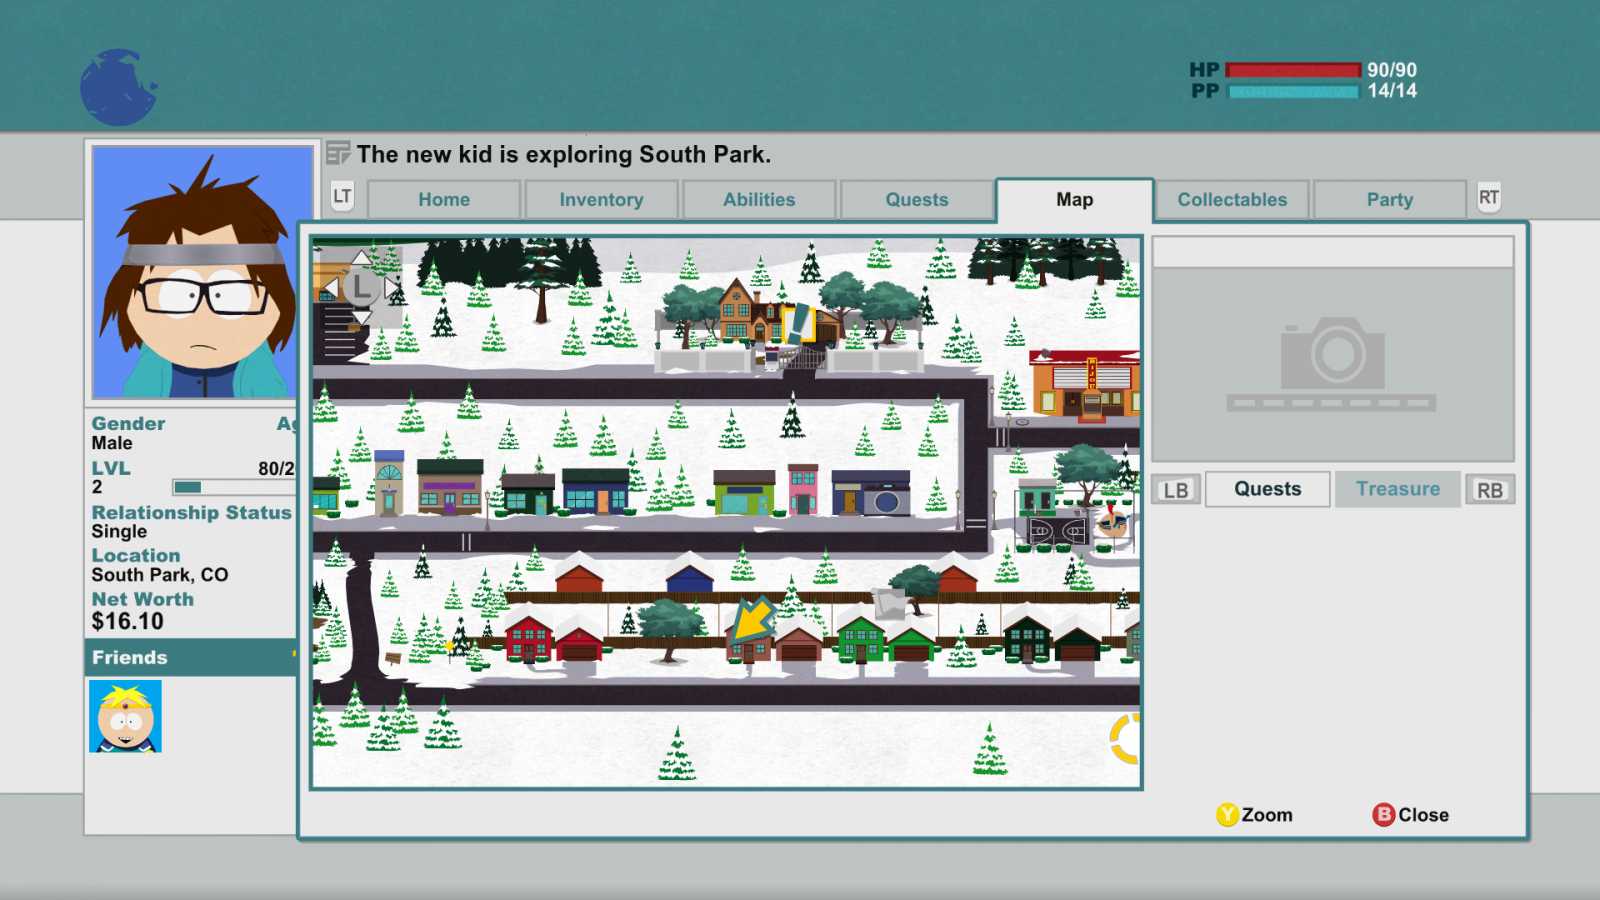
Task: Click the quest scroll icon beside the headline
Action: pyautogui.click(x=337, y=153)
